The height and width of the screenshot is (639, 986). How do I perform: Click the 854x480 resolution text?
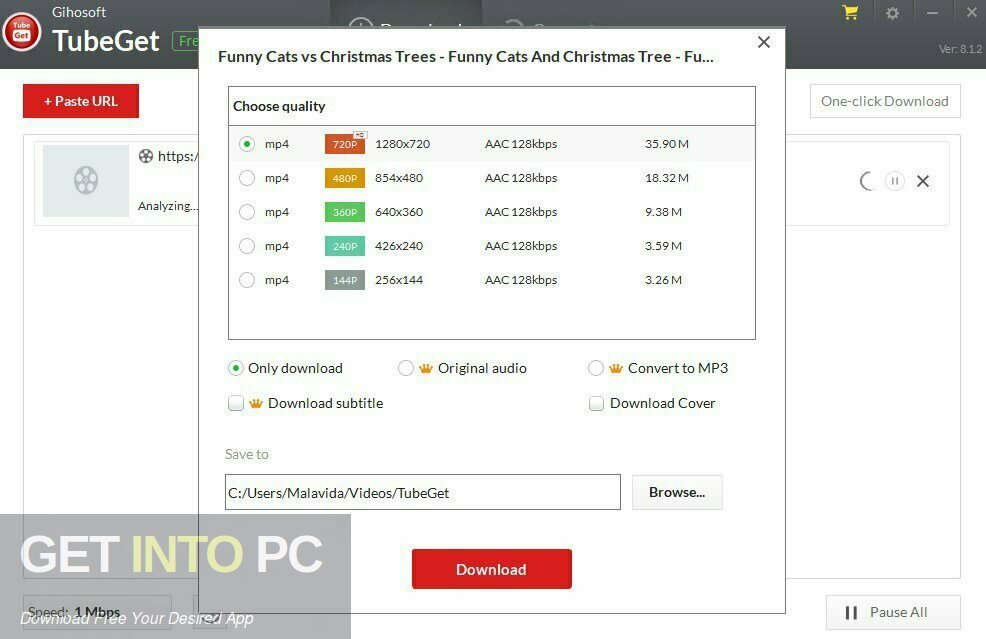[x=399, y=178]
